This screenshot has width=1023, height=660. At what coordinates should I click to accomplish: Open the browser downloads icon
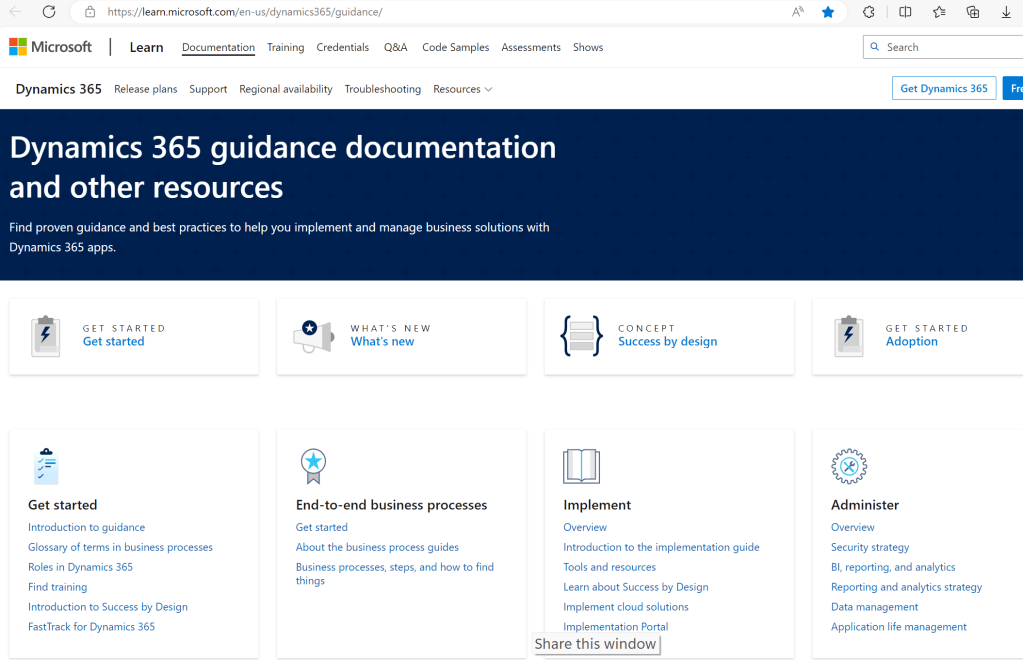1006,12
